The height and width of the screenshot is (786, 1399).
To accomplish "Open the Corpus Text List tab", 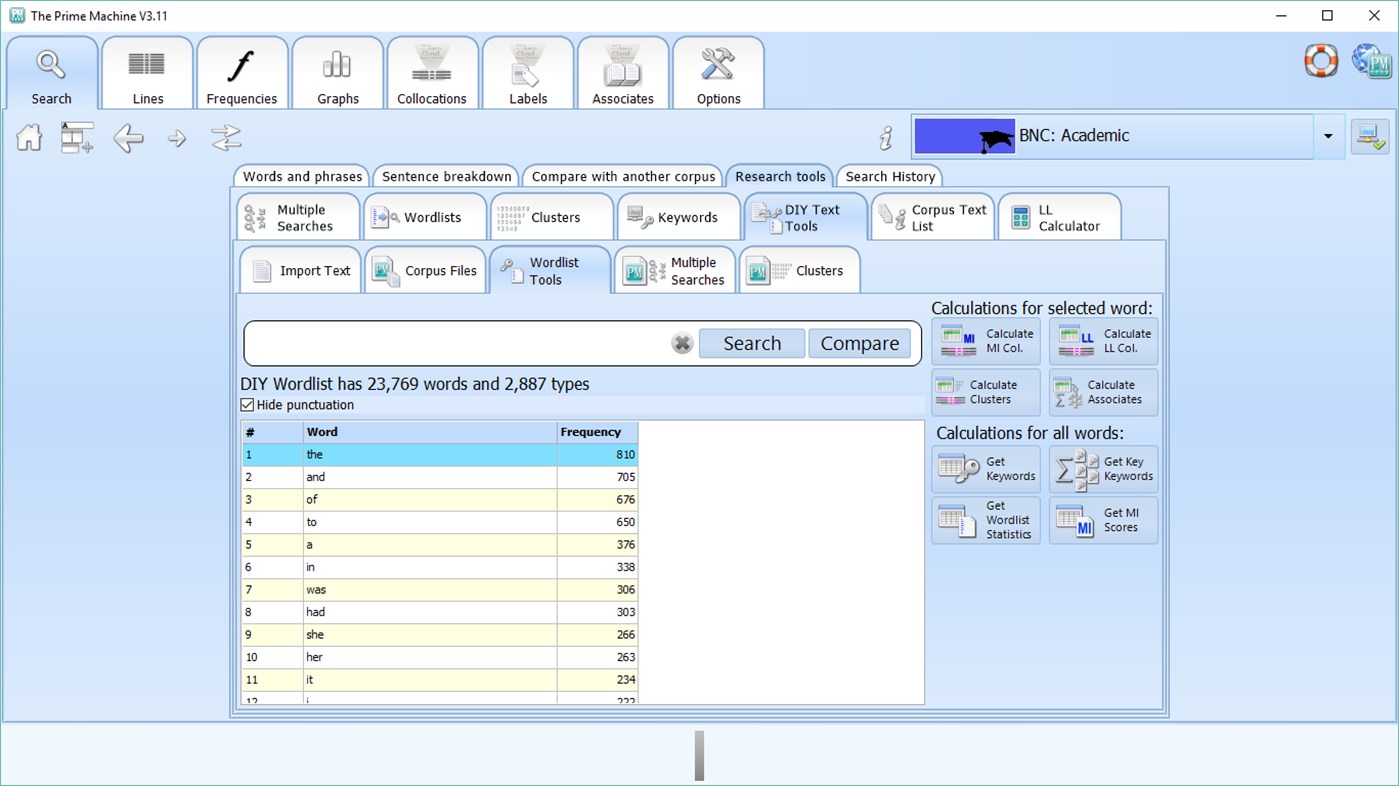I will click(x=933, y=217).
